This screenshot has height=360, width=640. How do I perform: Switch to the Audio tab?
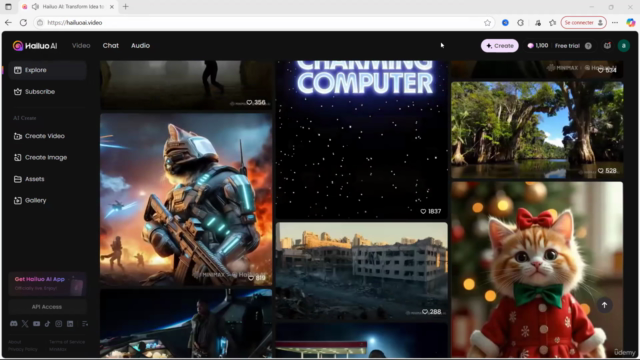point(140,46)
